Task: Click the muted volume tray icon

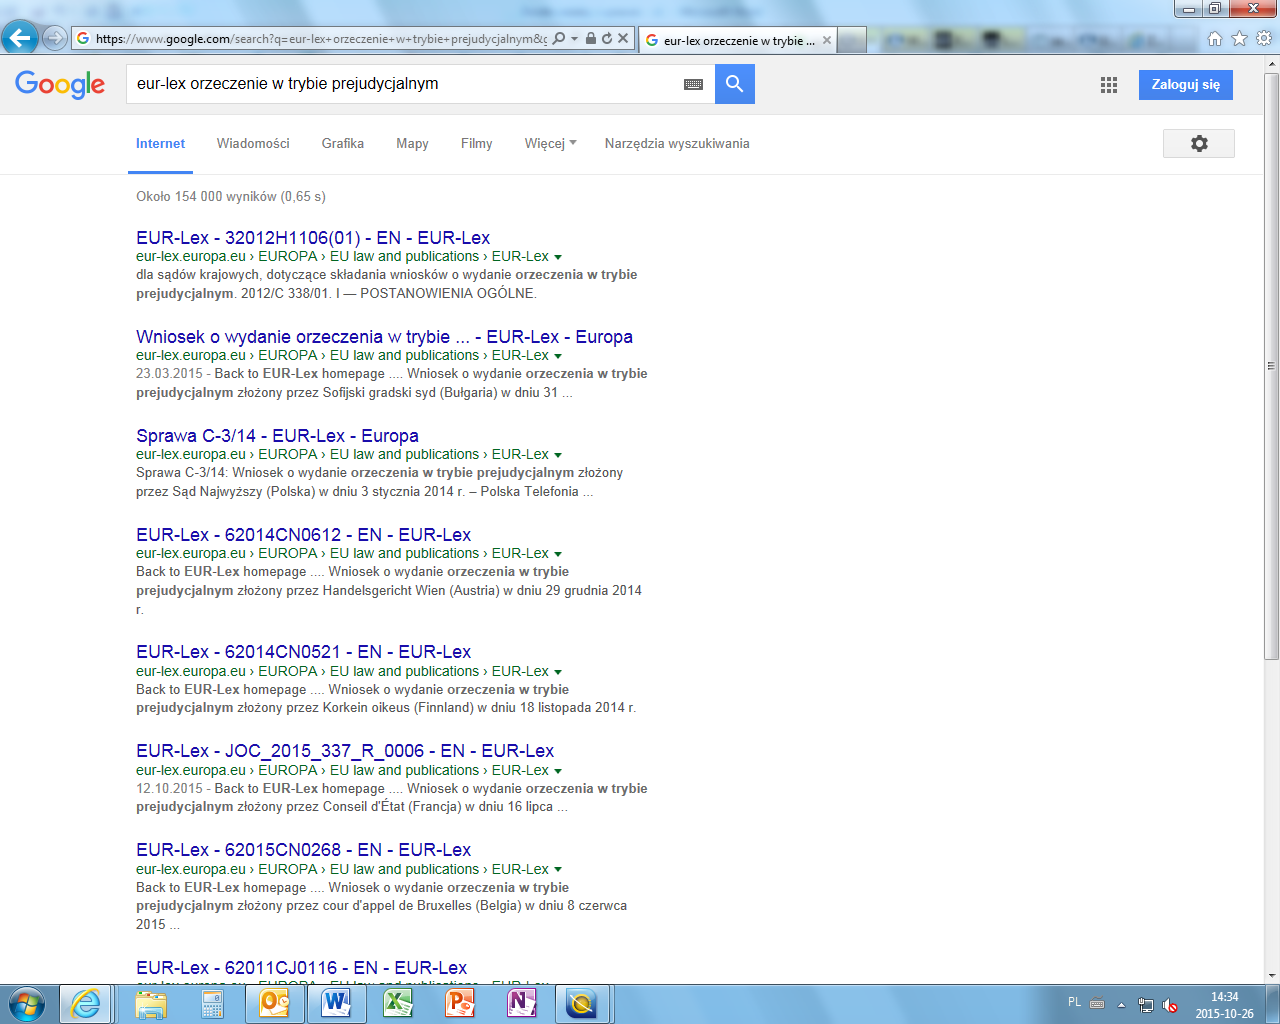Action: (x=1170, y=1005)
